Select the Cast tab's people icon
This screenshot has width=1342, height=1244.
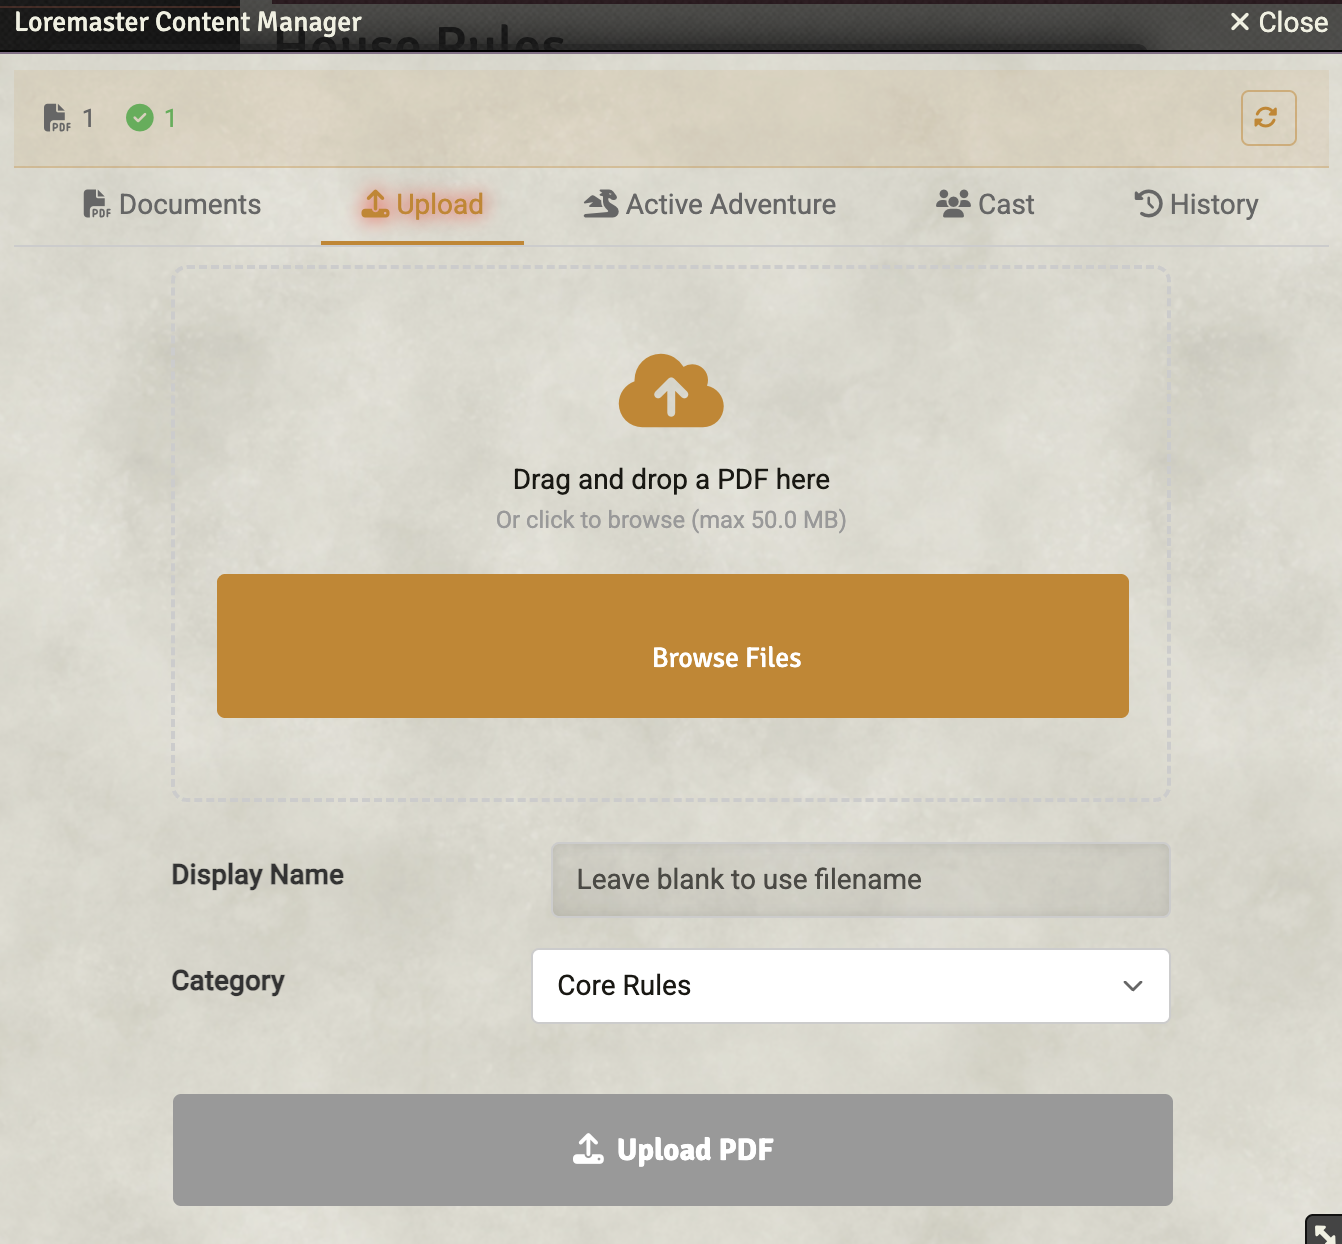tap(951, 203)
